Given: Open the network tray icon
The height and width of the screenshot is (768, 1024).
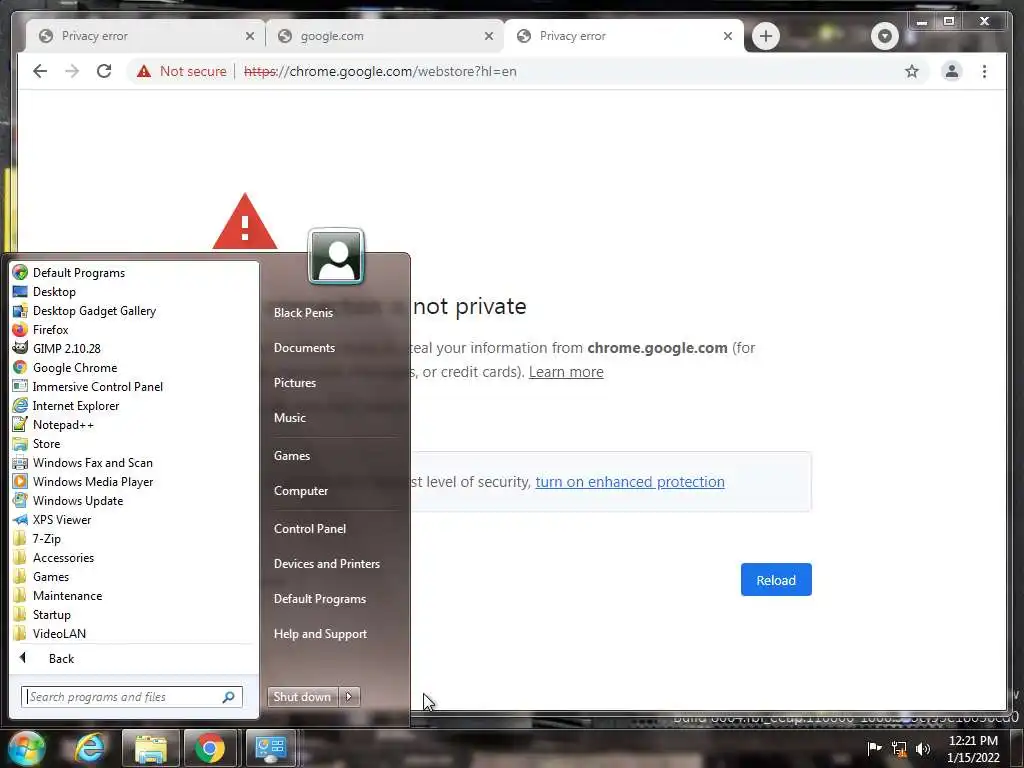Looking at the screenshot, I should 899,748.
